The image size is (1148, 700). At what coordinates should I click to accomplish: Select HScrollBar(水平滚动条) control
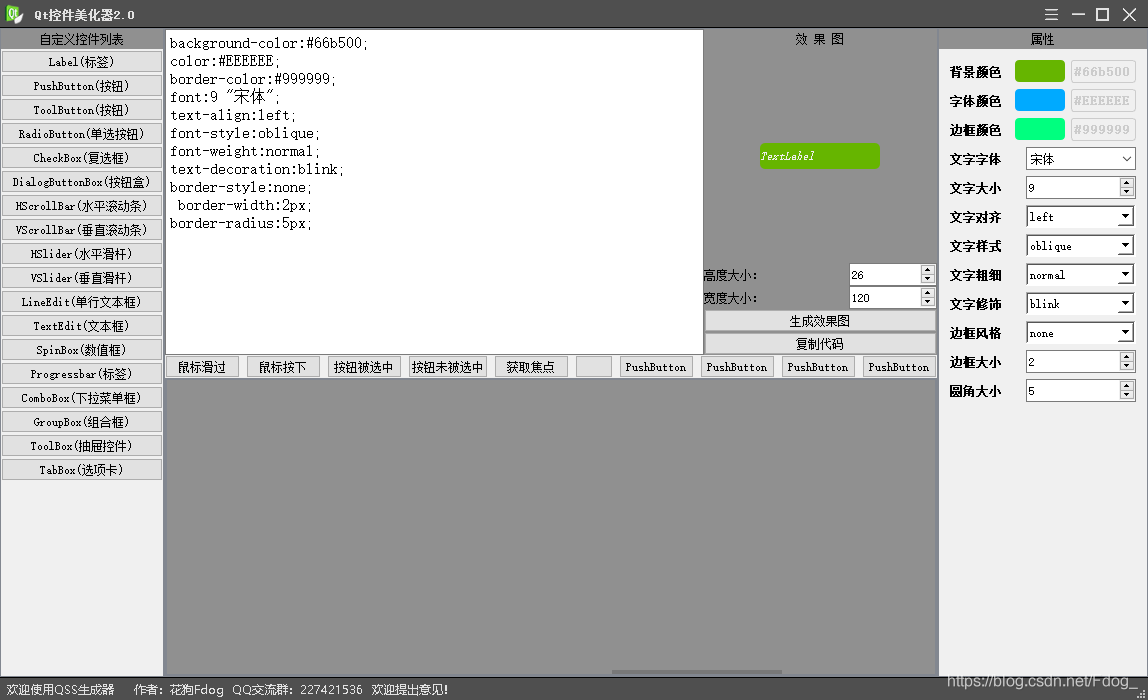pos(81,206)
